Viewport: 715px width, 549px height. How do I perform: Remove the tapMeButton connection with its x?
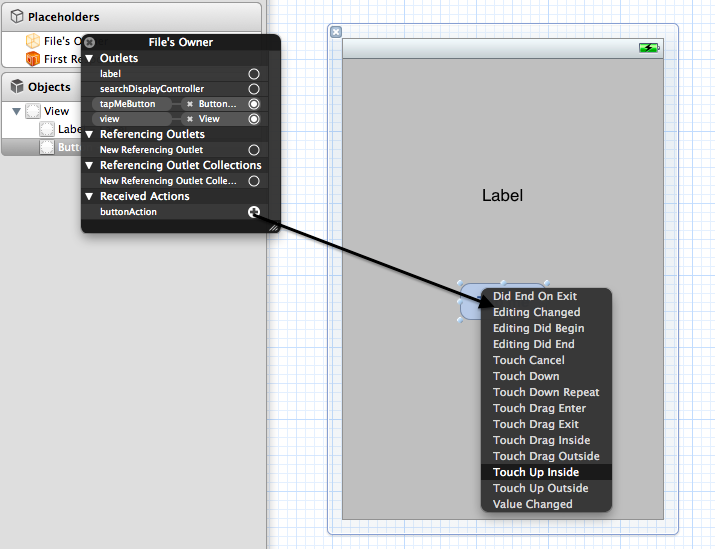[190, 104]
